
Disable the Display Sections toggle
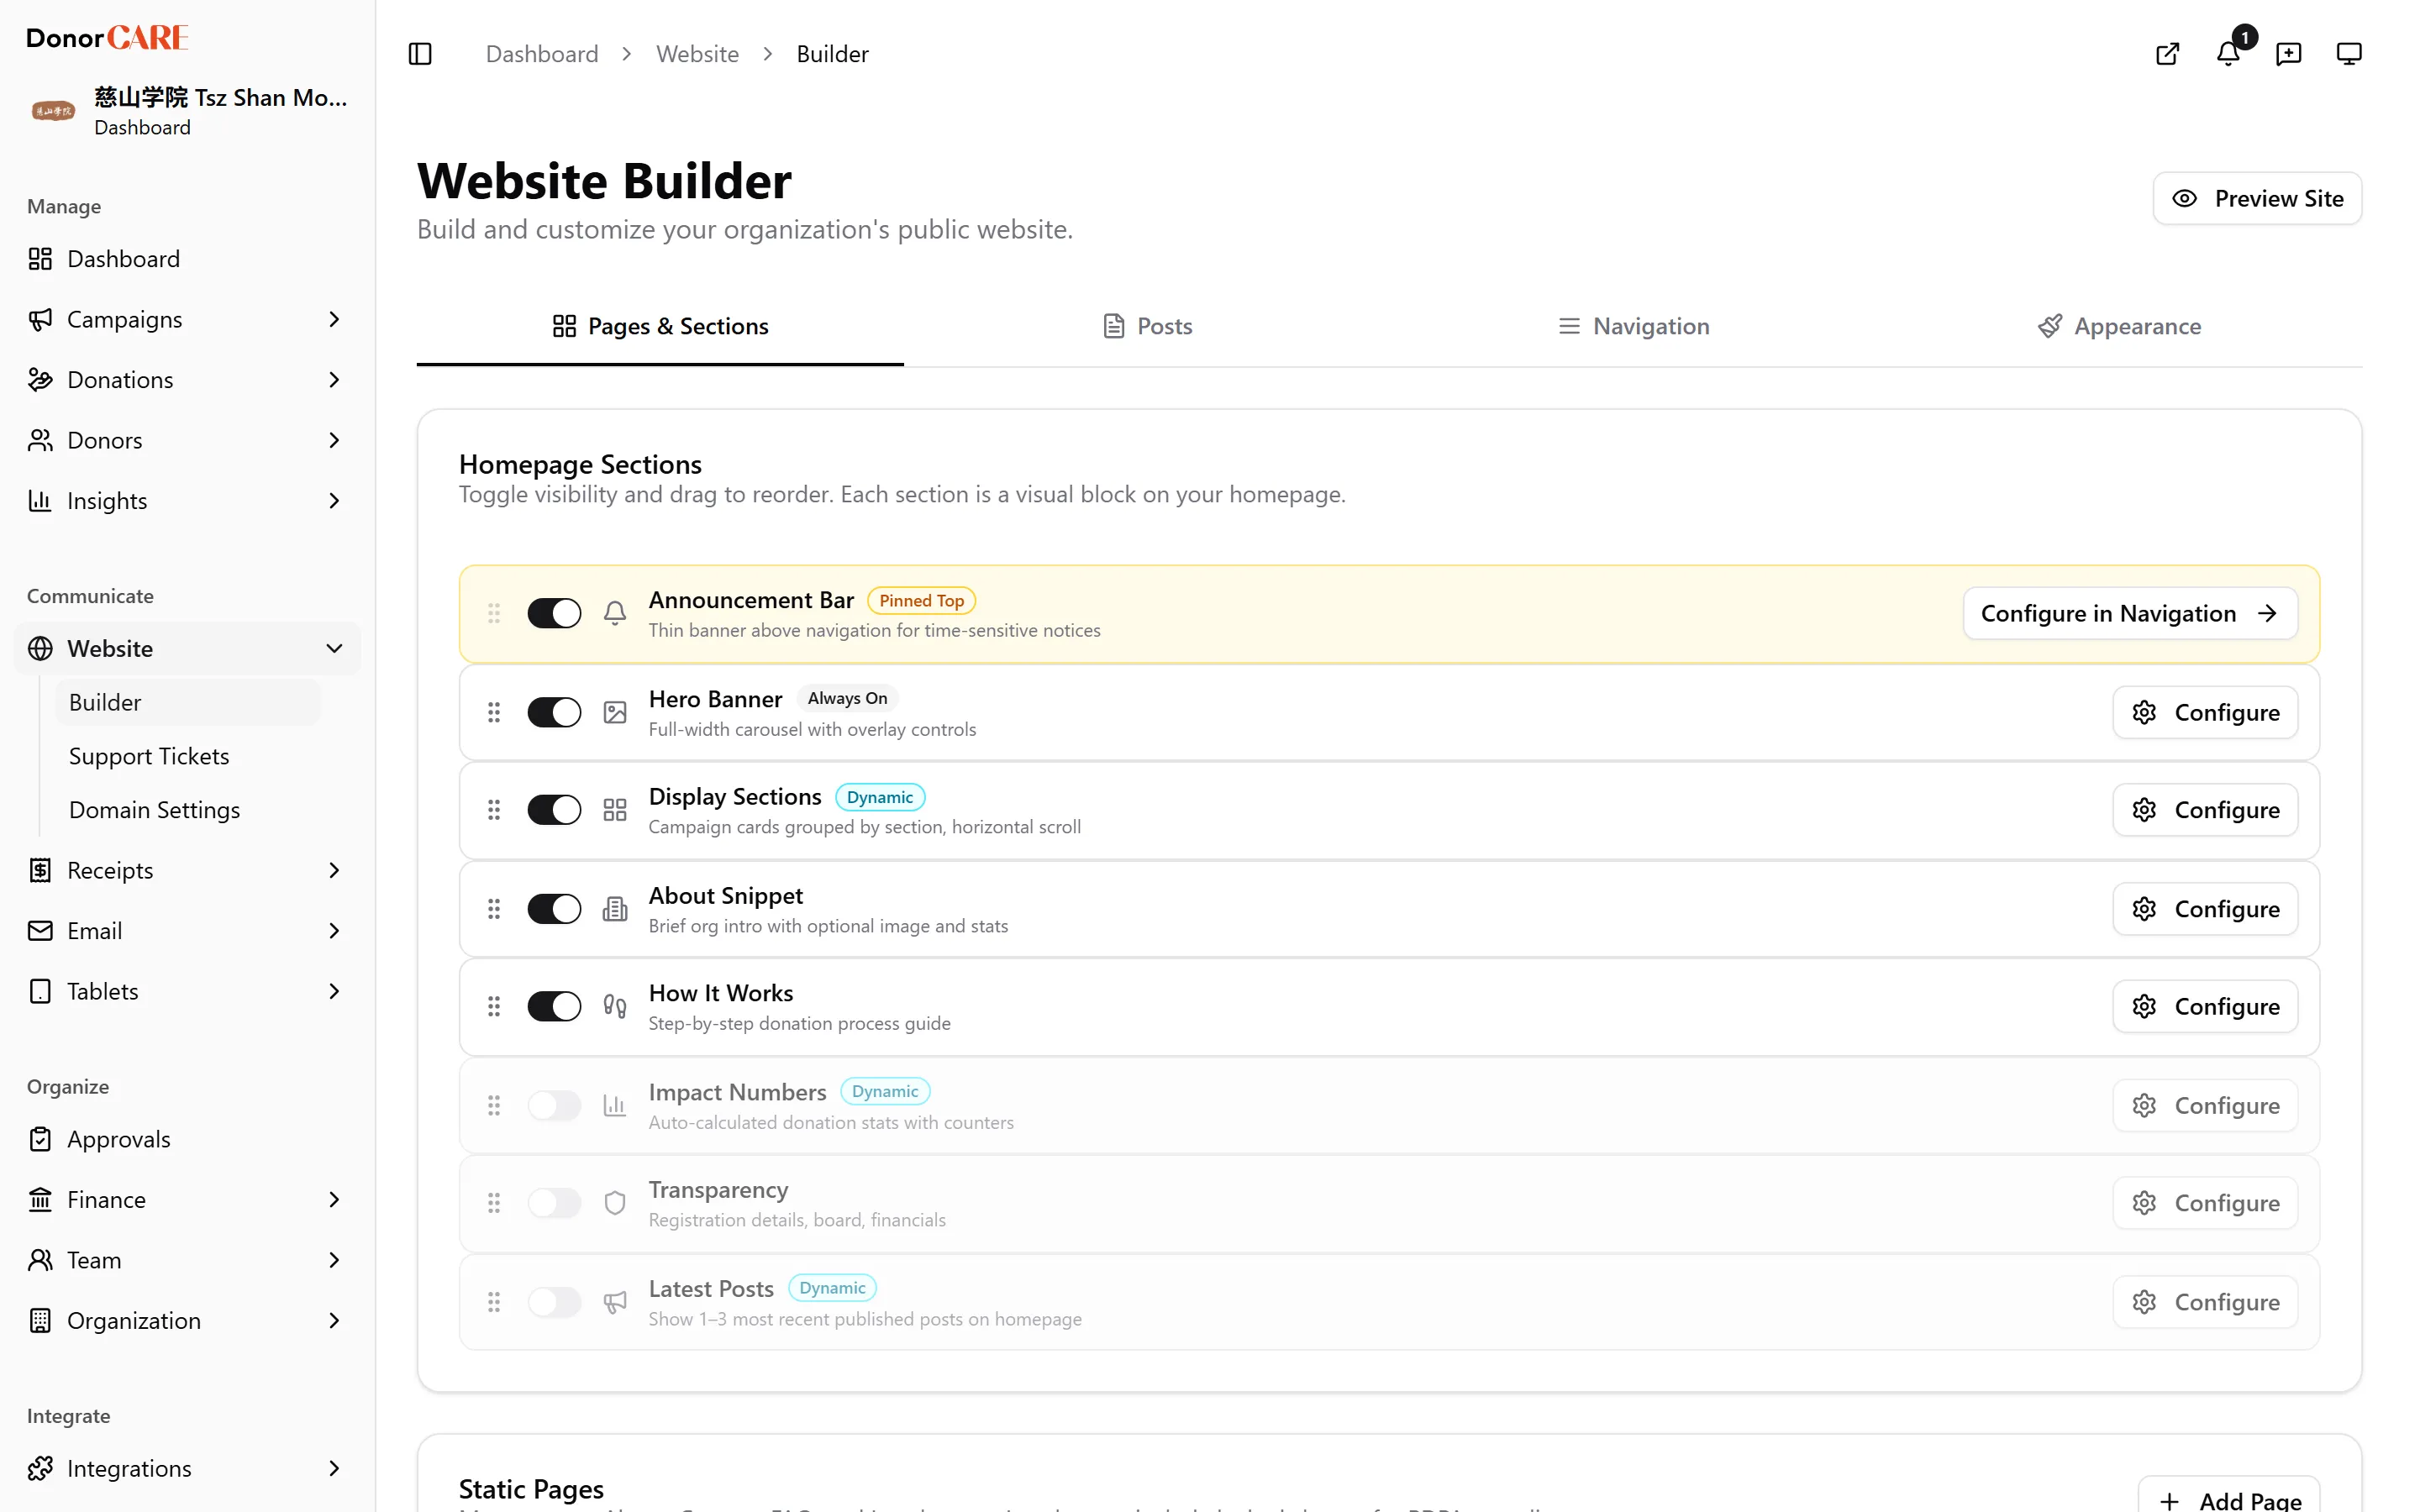(x=554, y=810)
